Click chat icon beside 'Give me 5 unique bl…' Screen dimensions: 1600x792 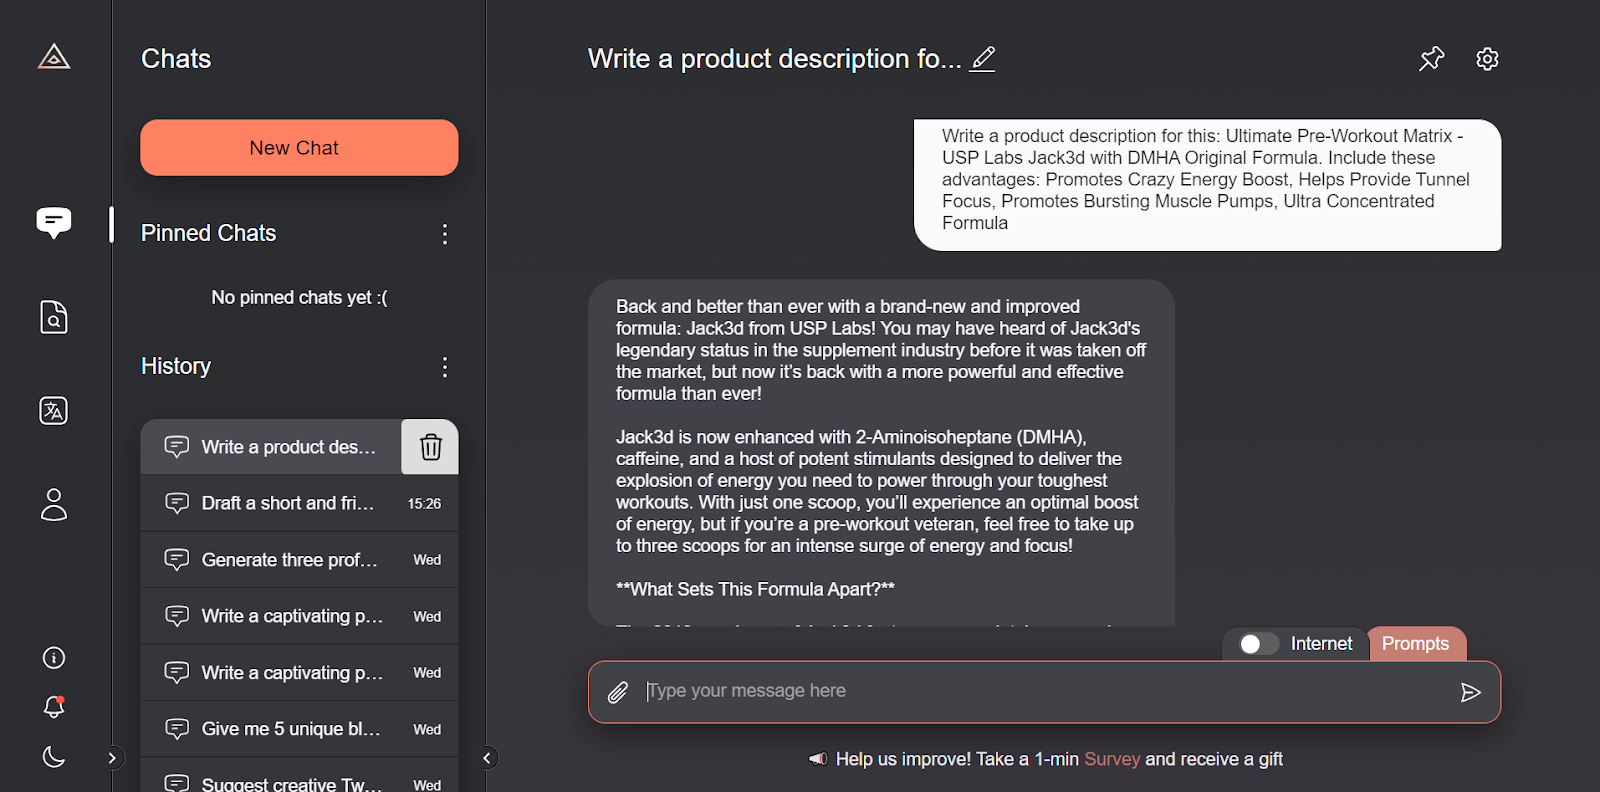[177, 729]
